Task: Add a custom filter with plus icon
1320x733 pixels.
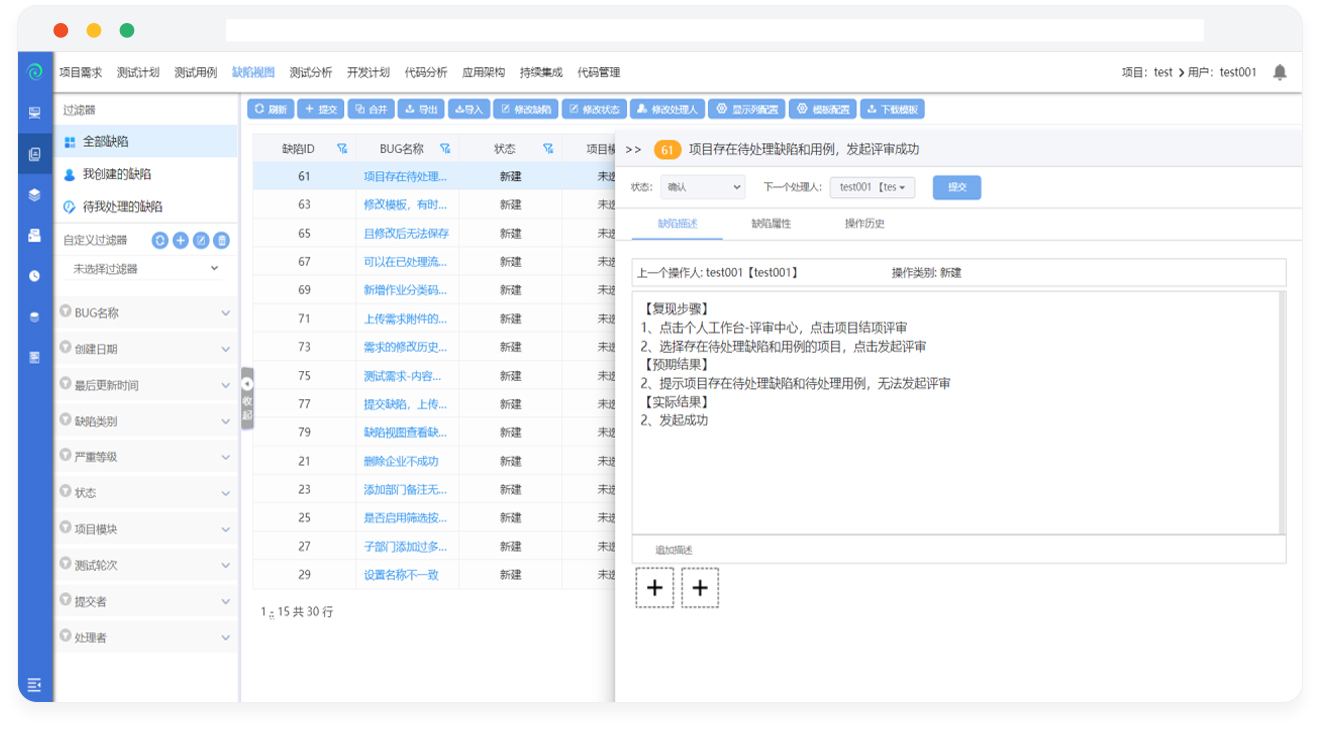Action: 181,240
